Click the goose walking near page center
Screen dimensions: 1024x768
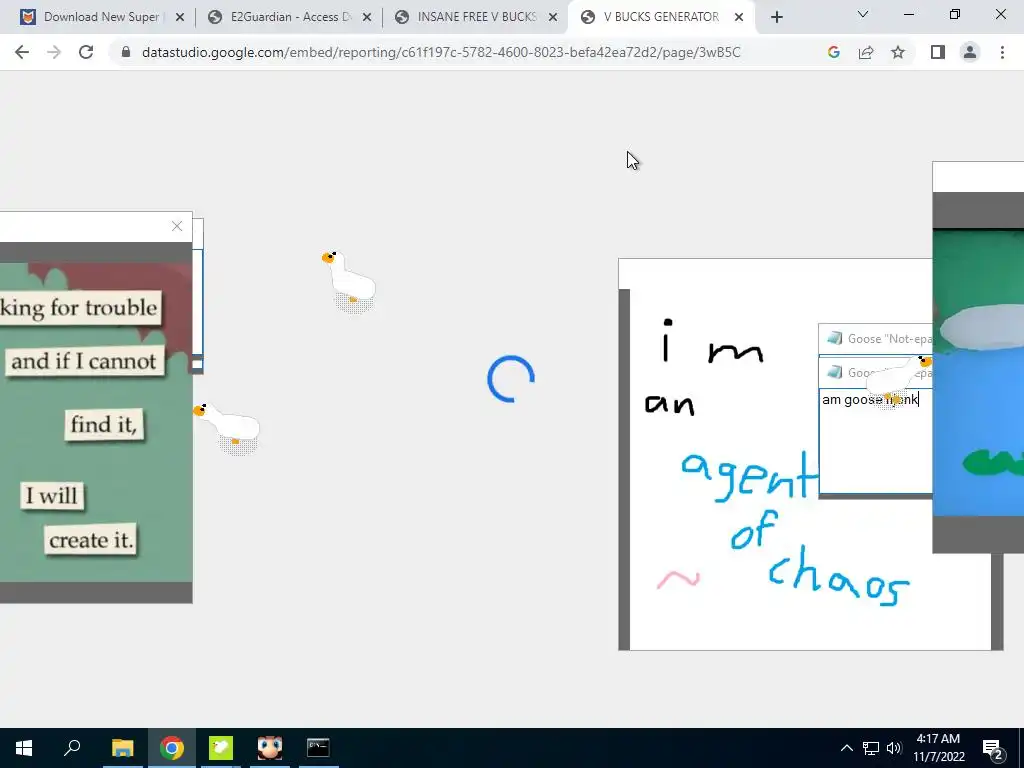click(x=349, y=281)
